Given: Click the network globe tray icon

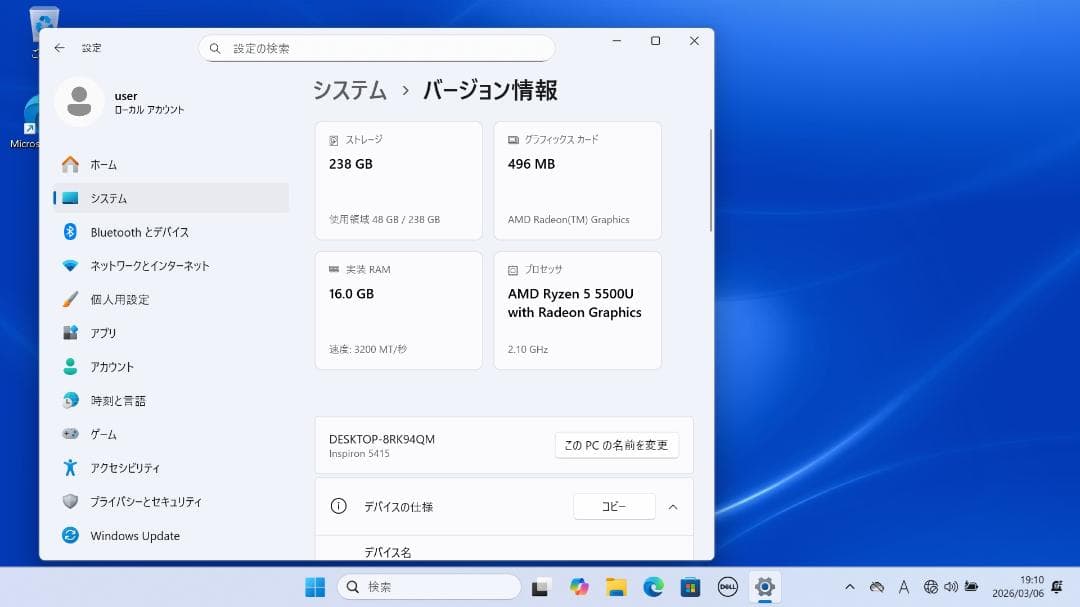Looking at the screenshot, I should coord(931,587).
